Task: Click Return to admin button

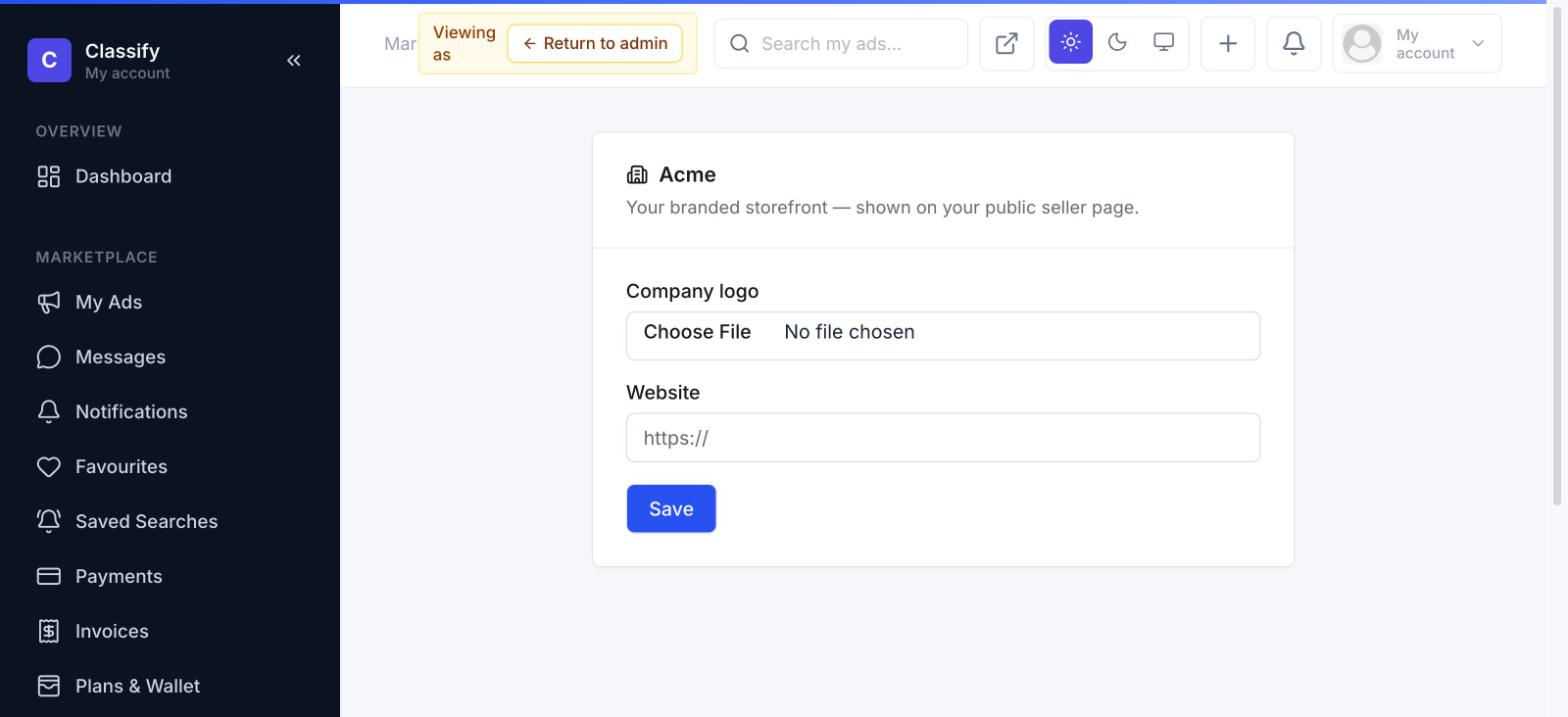Action: [595, 43]
